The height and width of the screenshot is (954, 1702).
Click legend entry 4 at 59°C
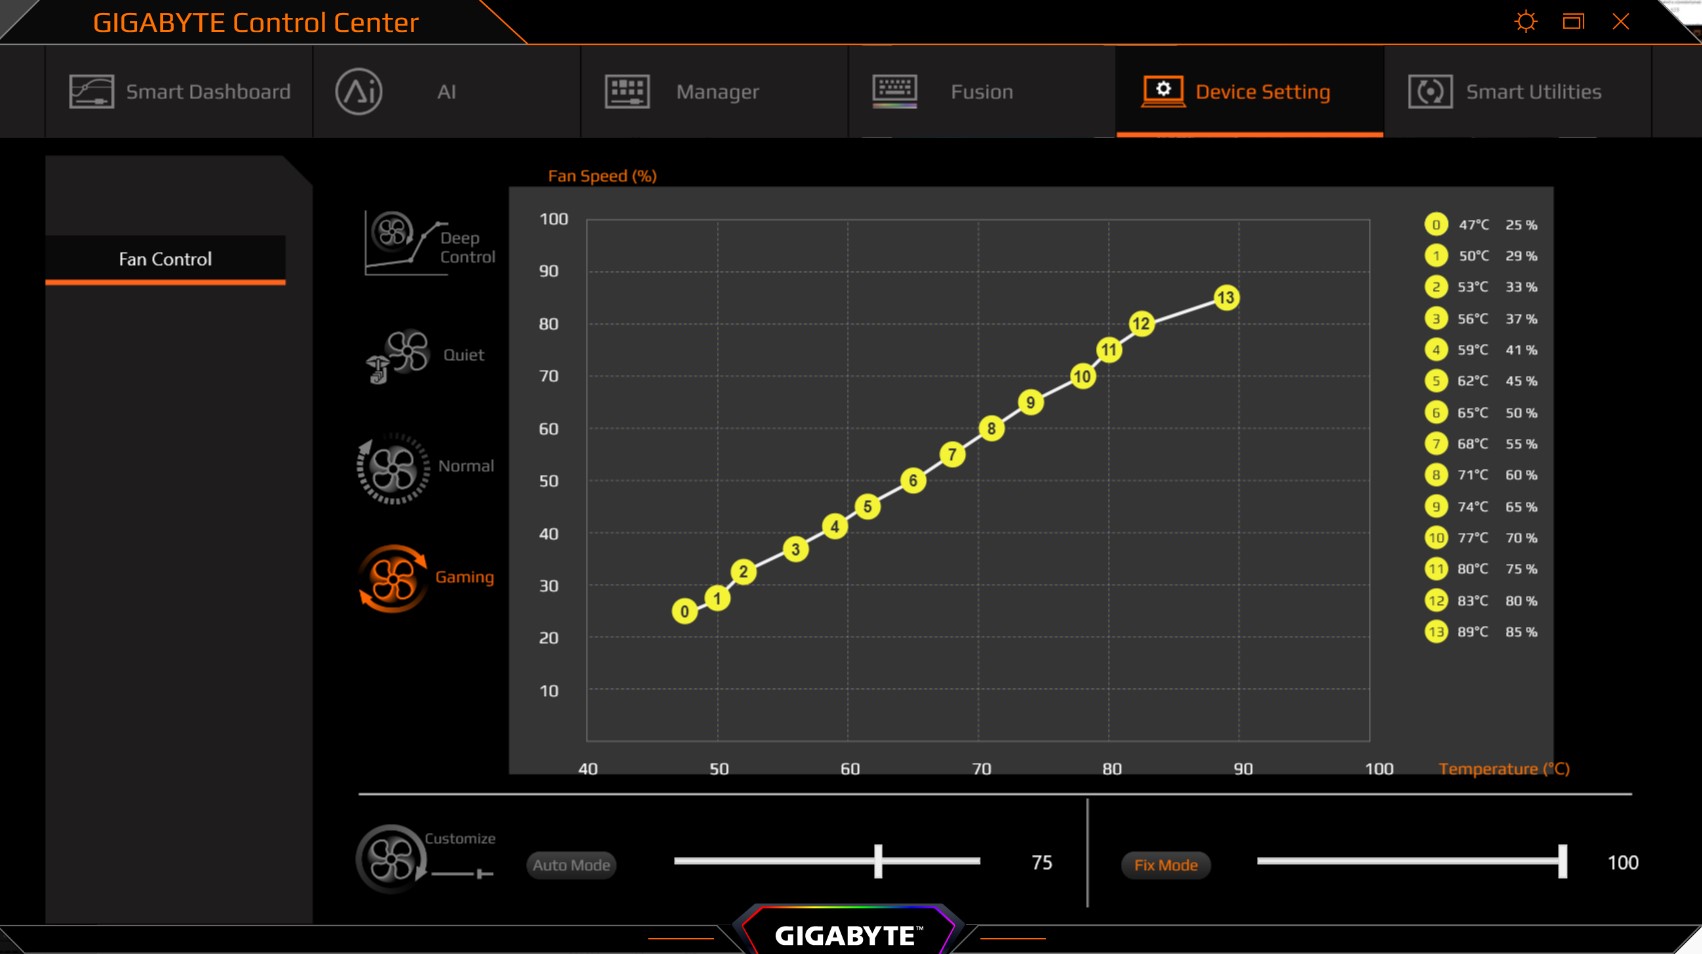click(1481, 350)
